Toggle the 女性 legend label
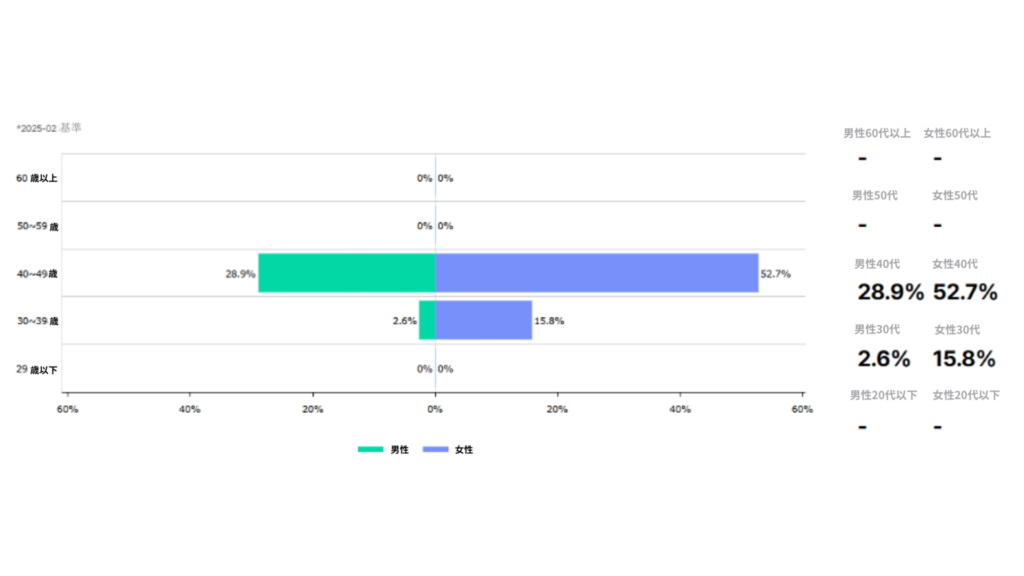Image resolution: width=1024 pixels, height=576 pixels. point(464,450)
